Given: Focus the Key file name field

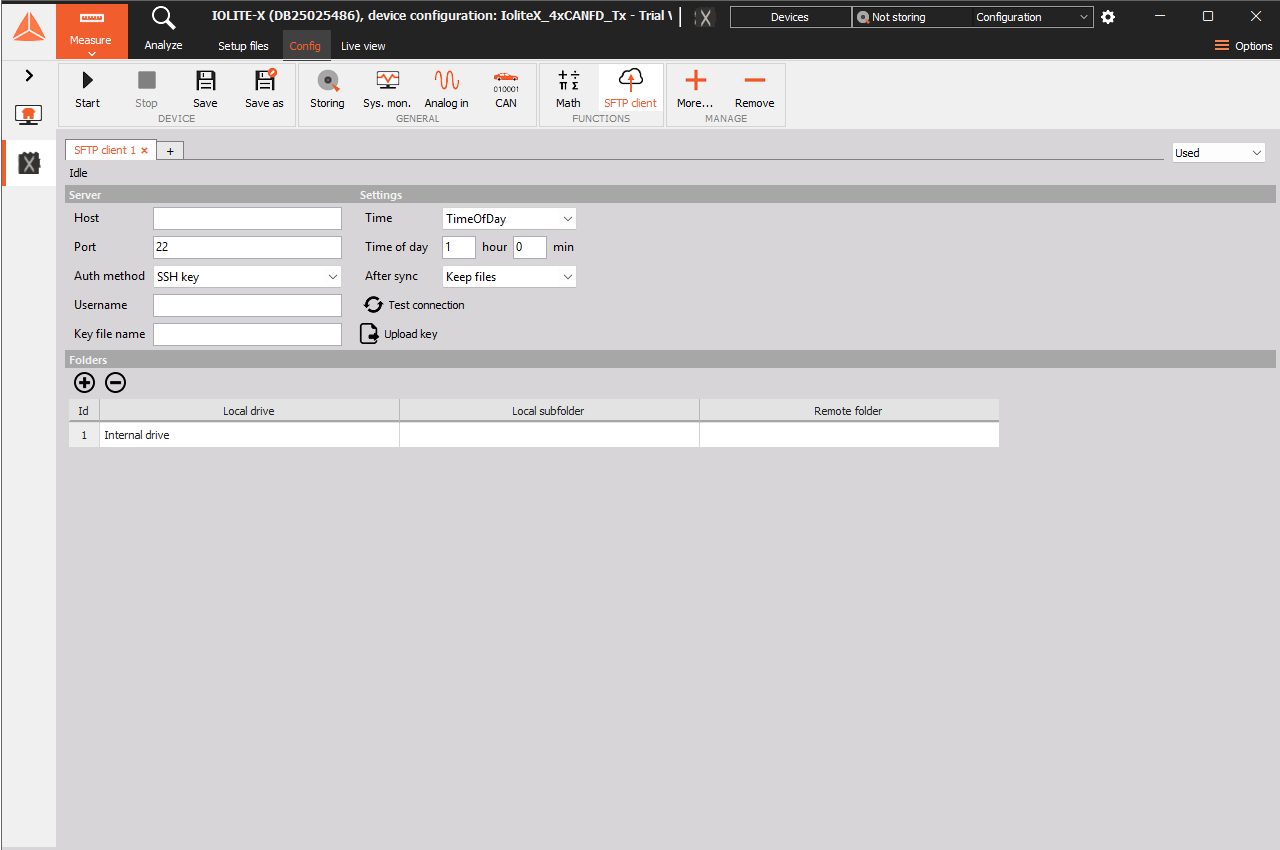Looking at the screenshot, I should (x=247, y=334).
